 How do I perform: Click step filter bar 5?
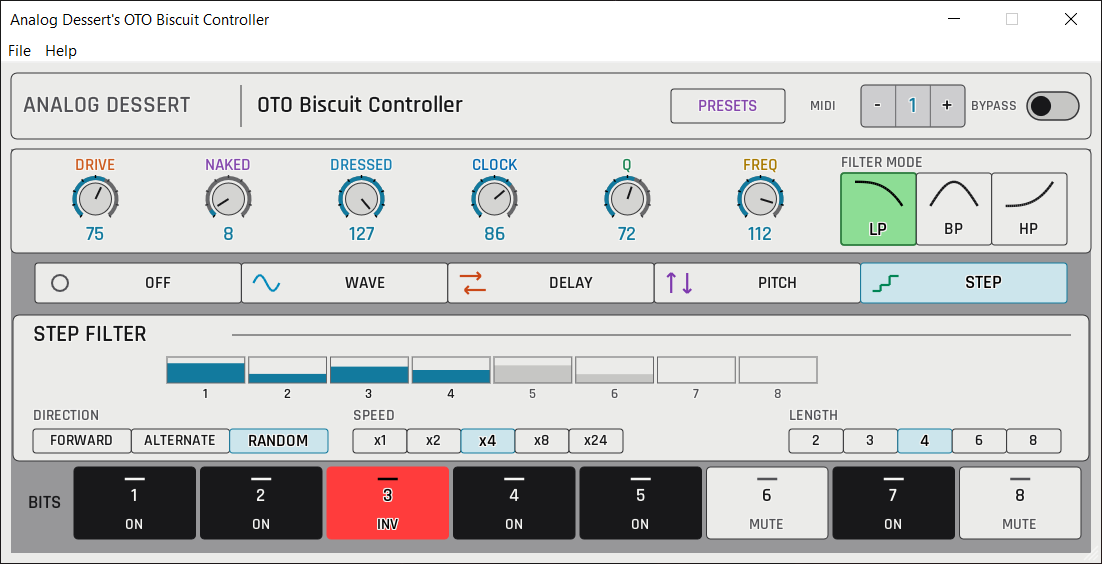[x=533, y=370]
